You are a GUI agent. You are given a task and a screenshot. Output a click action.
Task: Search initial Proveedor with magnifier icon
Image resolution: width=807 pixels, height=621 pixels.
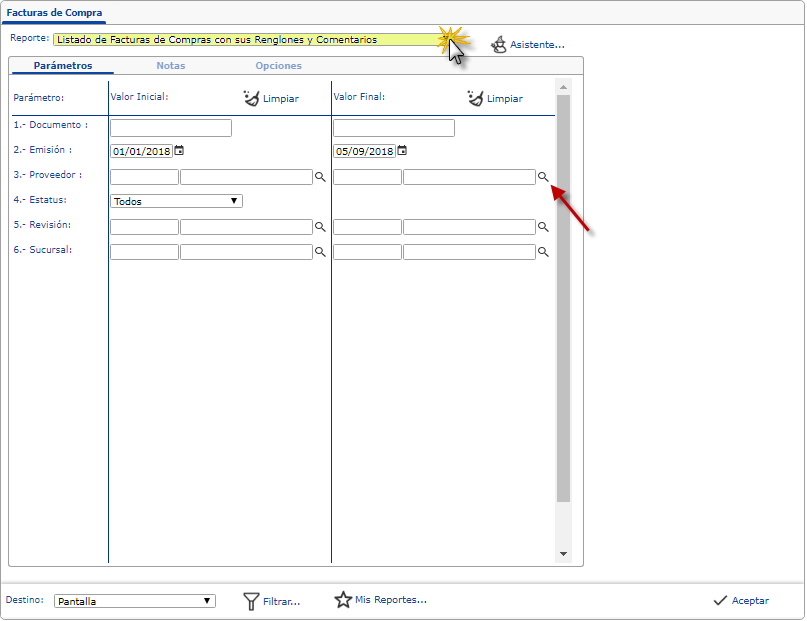tap(321, 177)
